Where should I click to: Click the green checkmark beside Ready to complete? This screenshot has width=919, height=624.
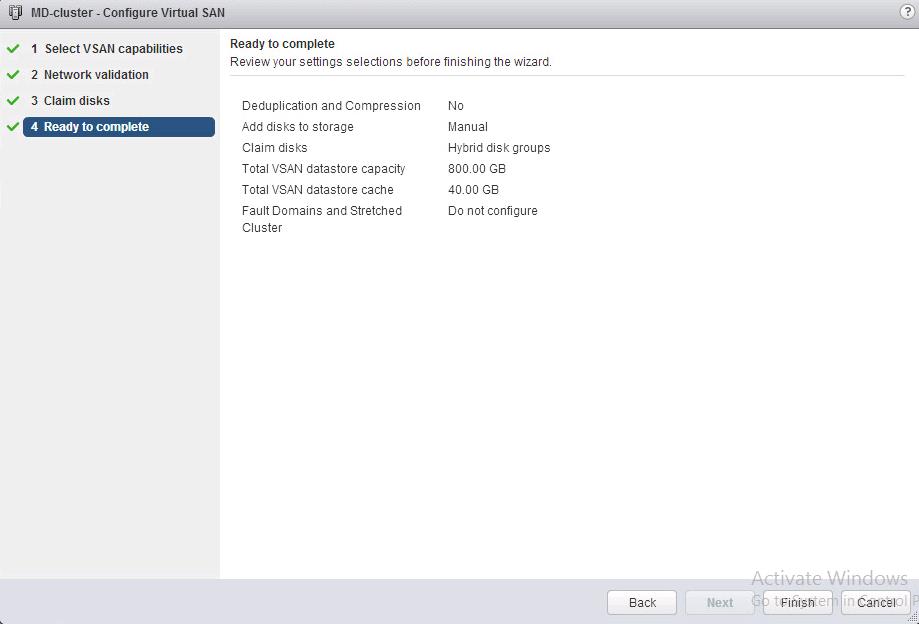click(13, 127)
